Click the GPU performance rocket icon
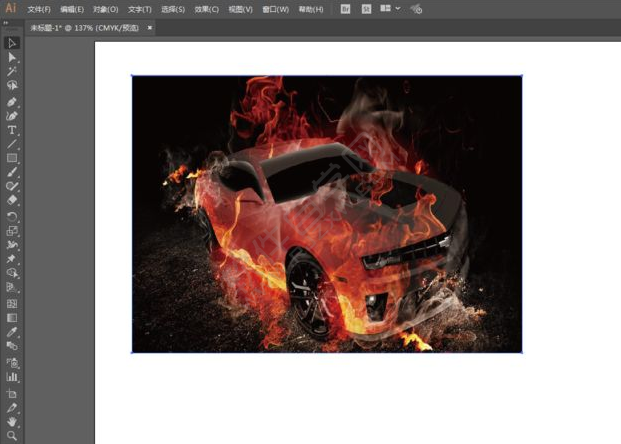621x444 pixels. click(x=416, y=9)
